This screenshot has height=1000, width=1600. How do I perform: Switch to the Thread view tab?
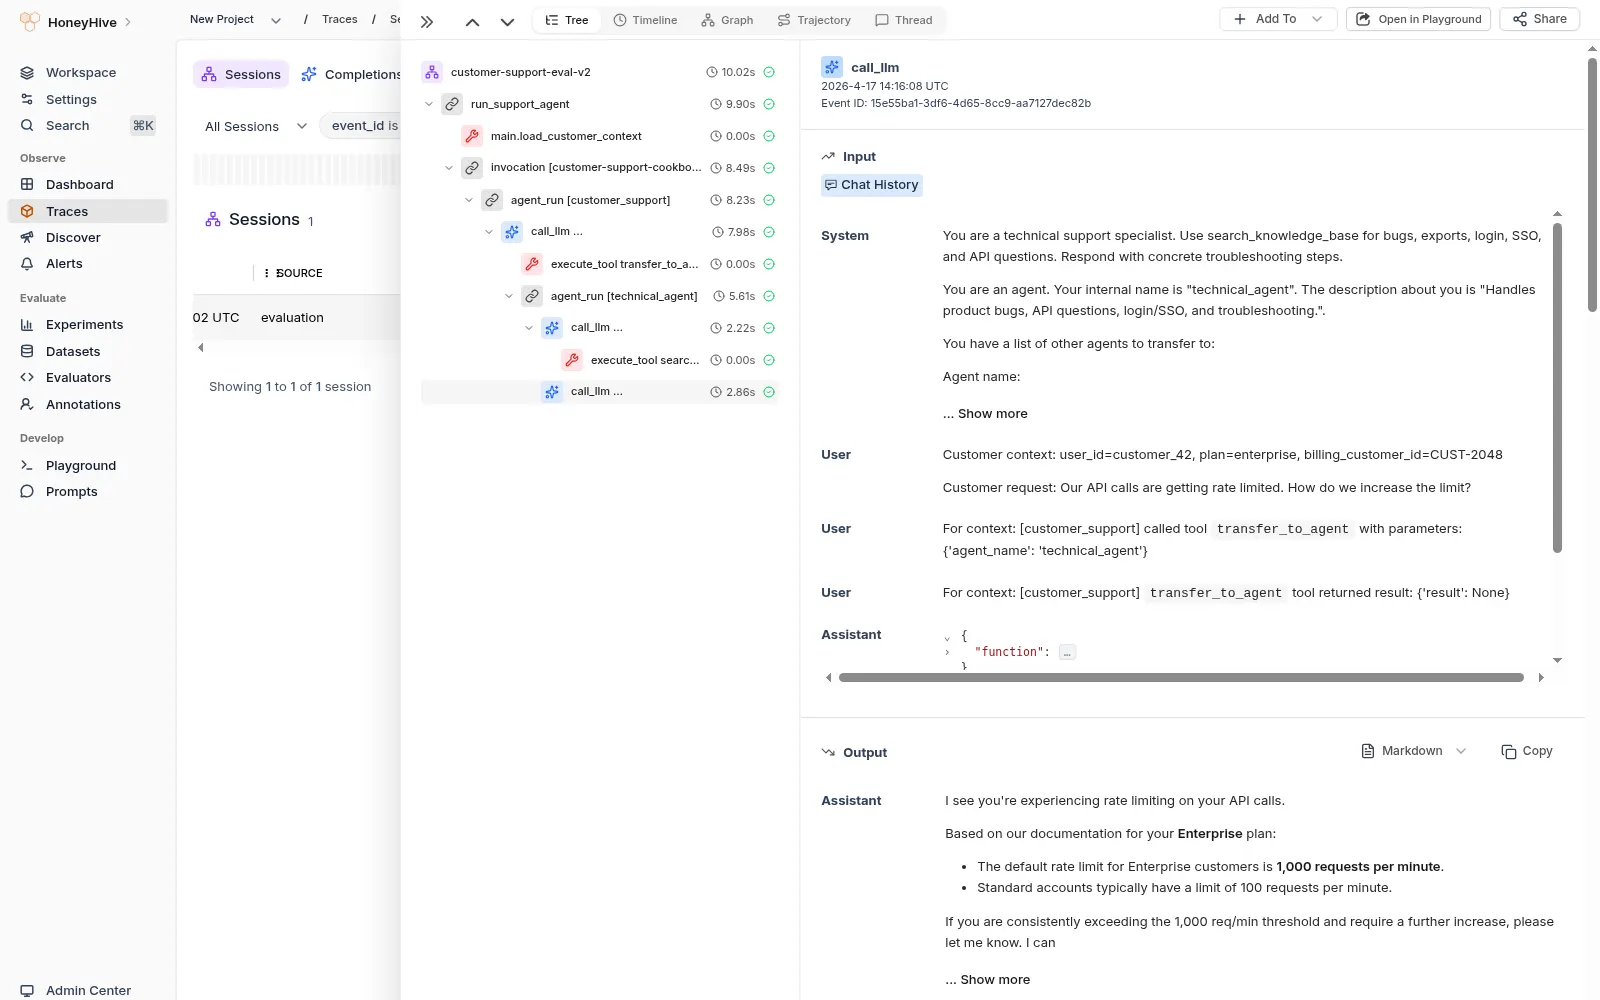click(904, 20)
